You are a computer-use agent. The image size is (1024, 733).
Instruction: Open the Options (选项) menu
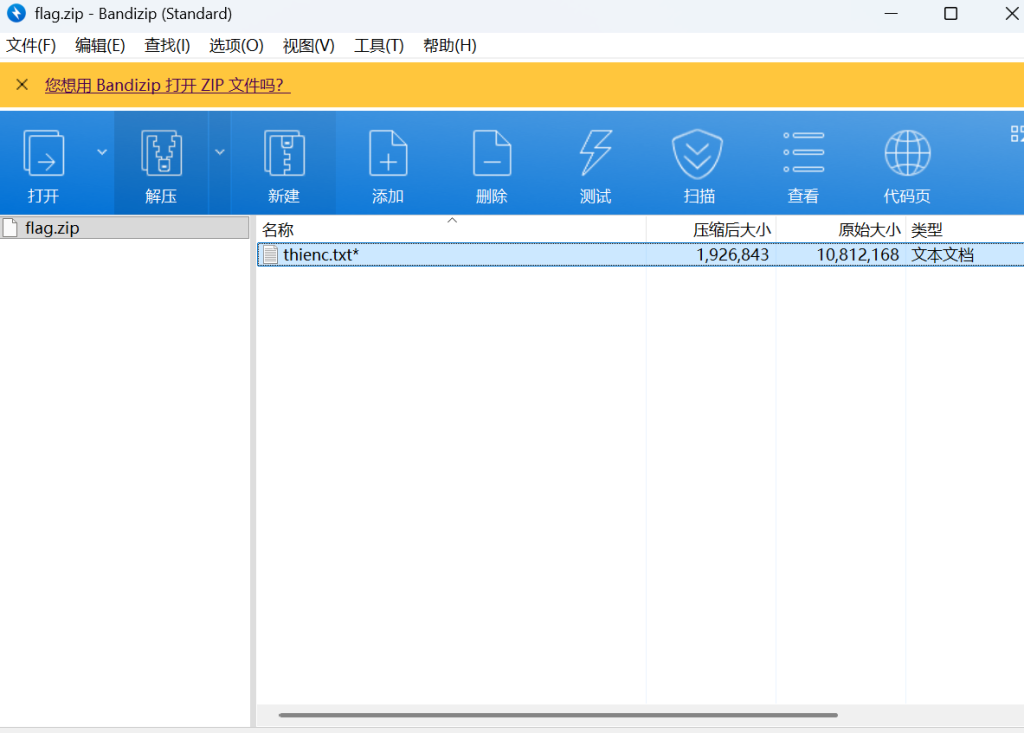236,46
